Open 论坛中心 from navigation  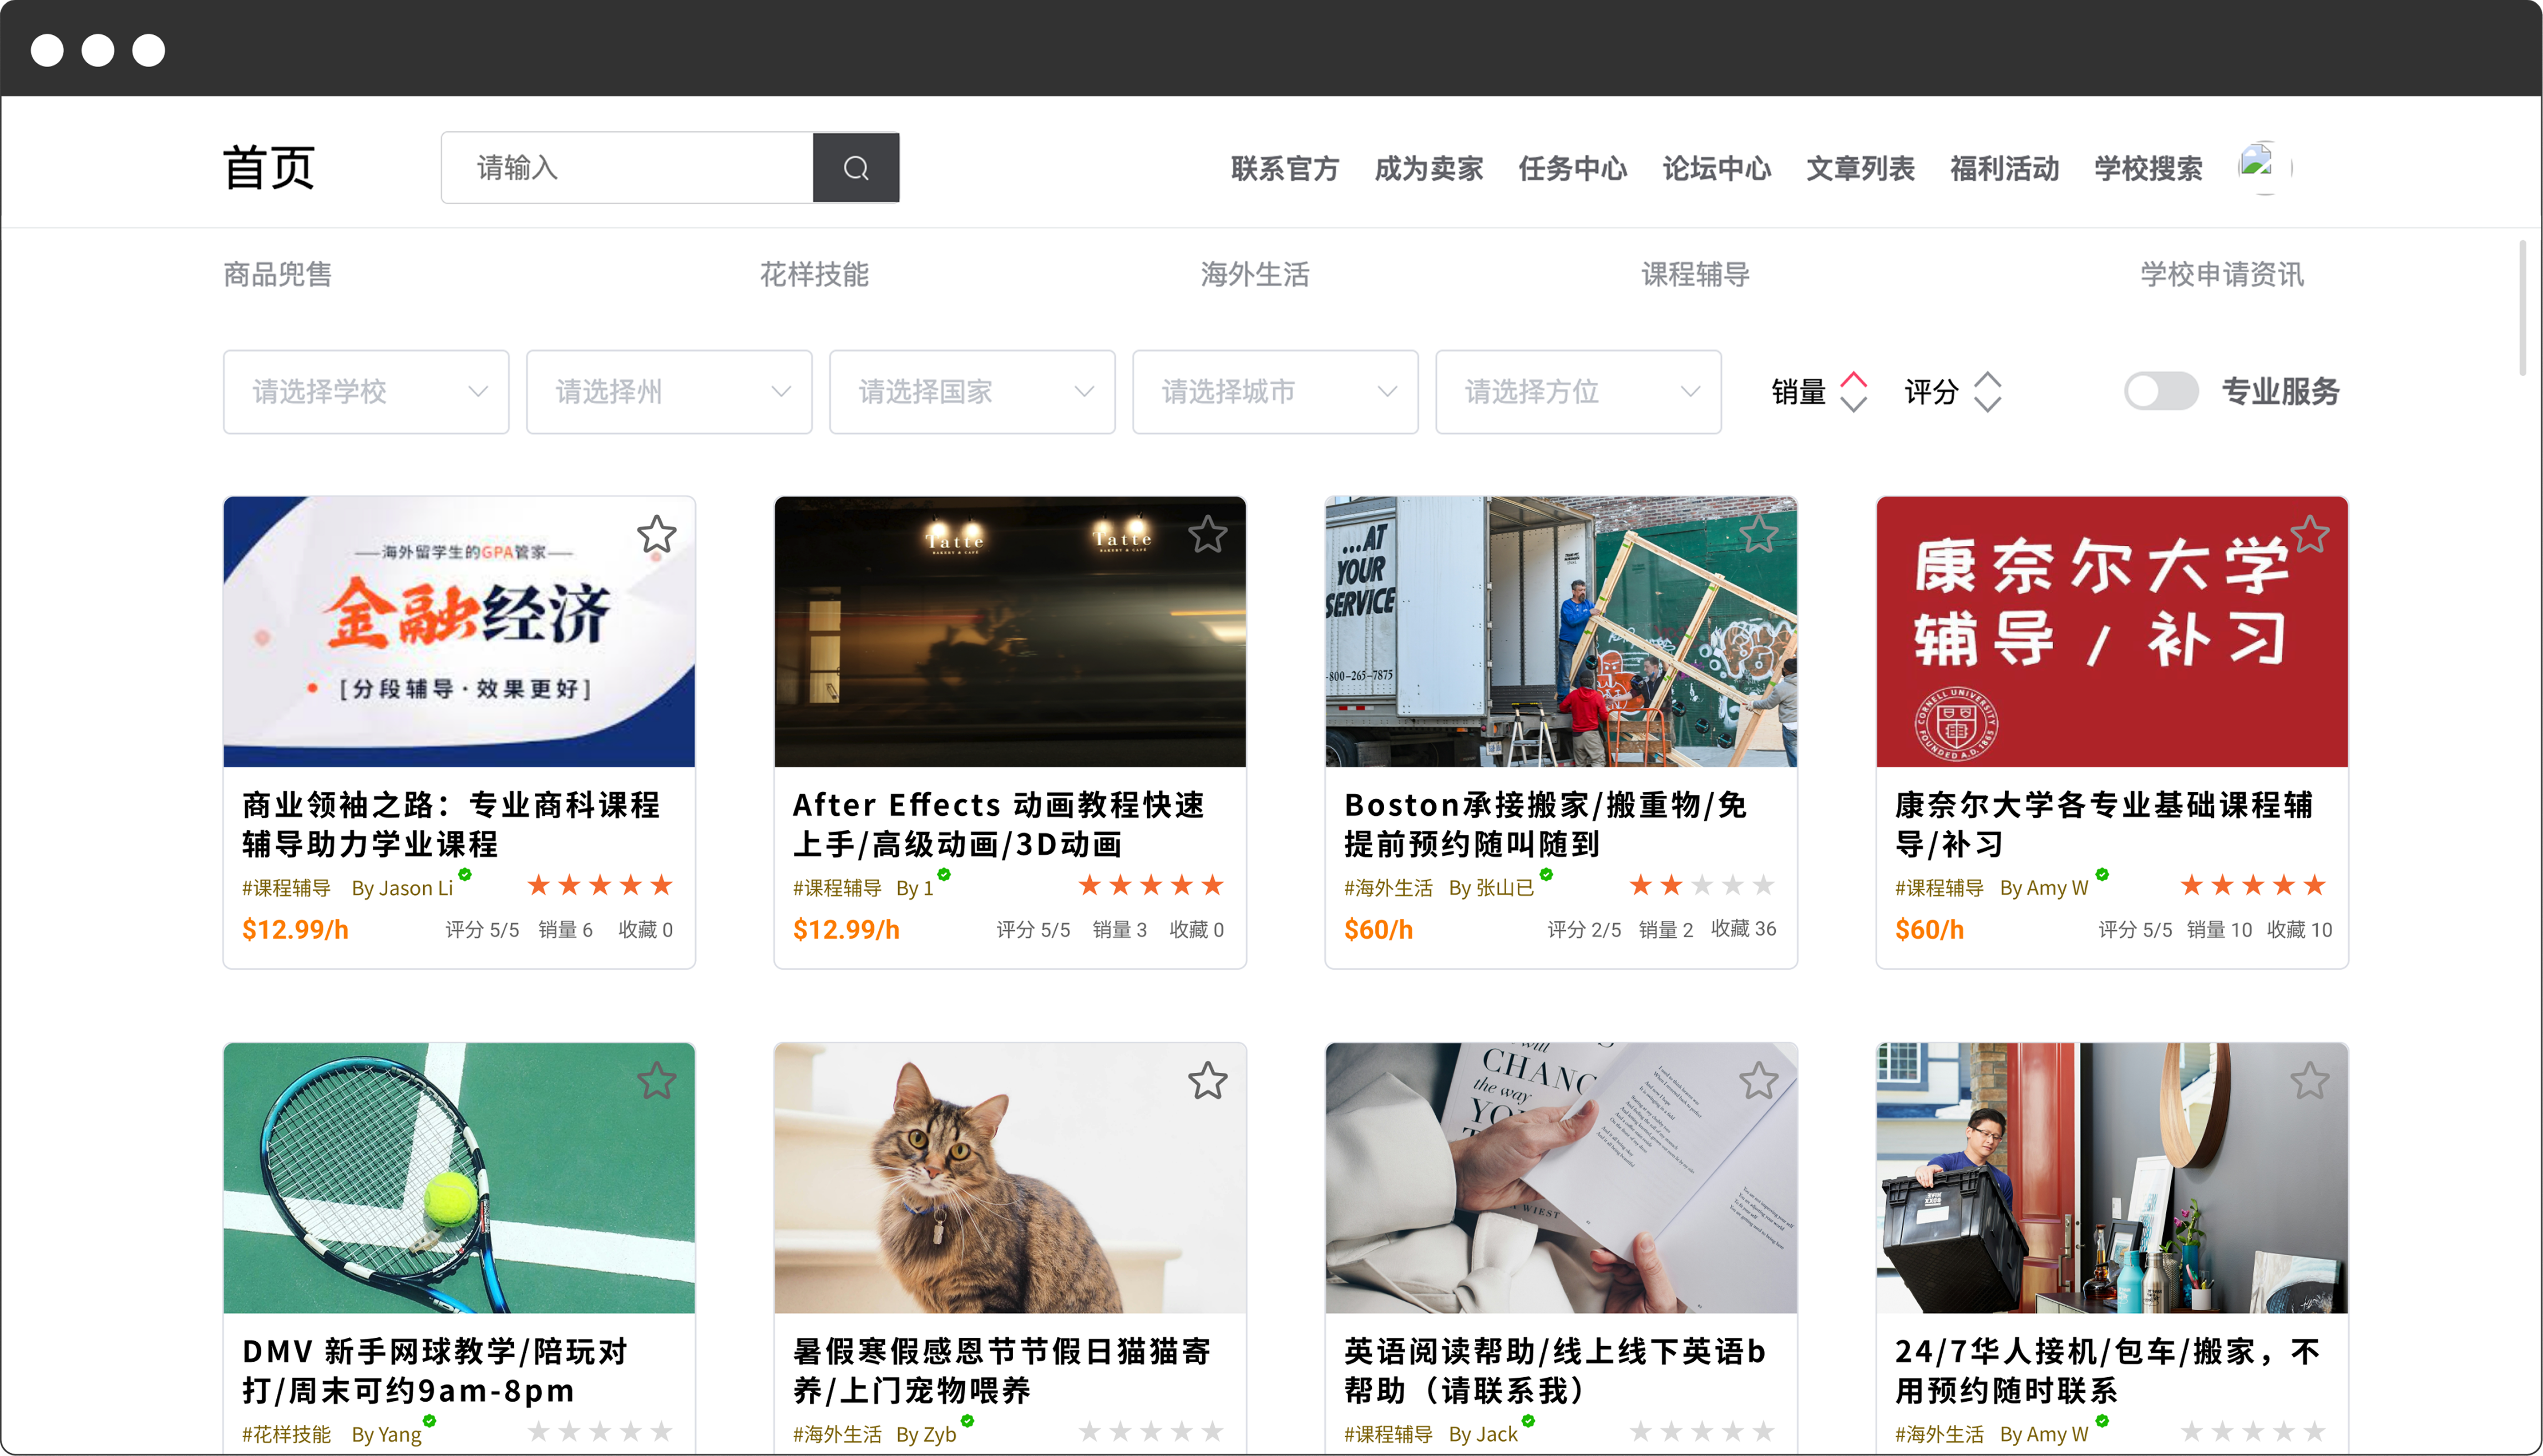[1717, 168]
